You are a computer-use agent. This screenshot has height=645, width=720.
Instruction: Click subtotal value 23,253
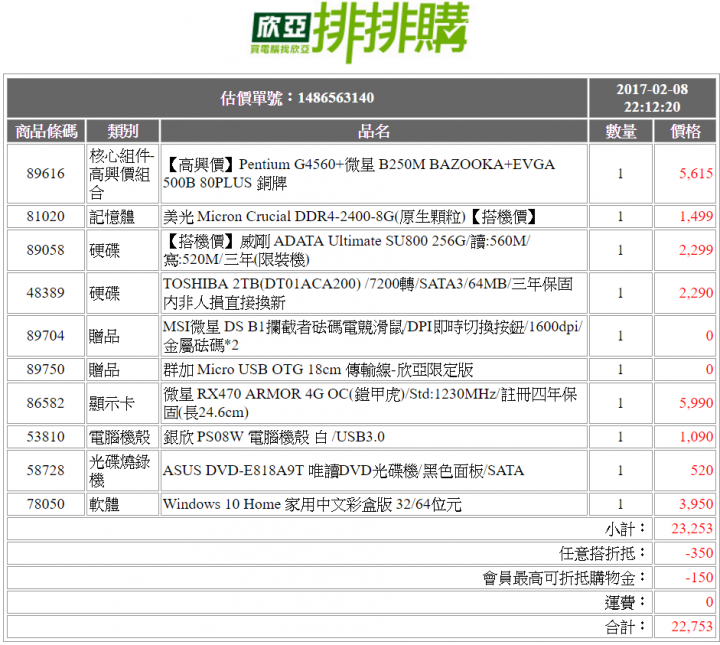(x=692, y=528)
